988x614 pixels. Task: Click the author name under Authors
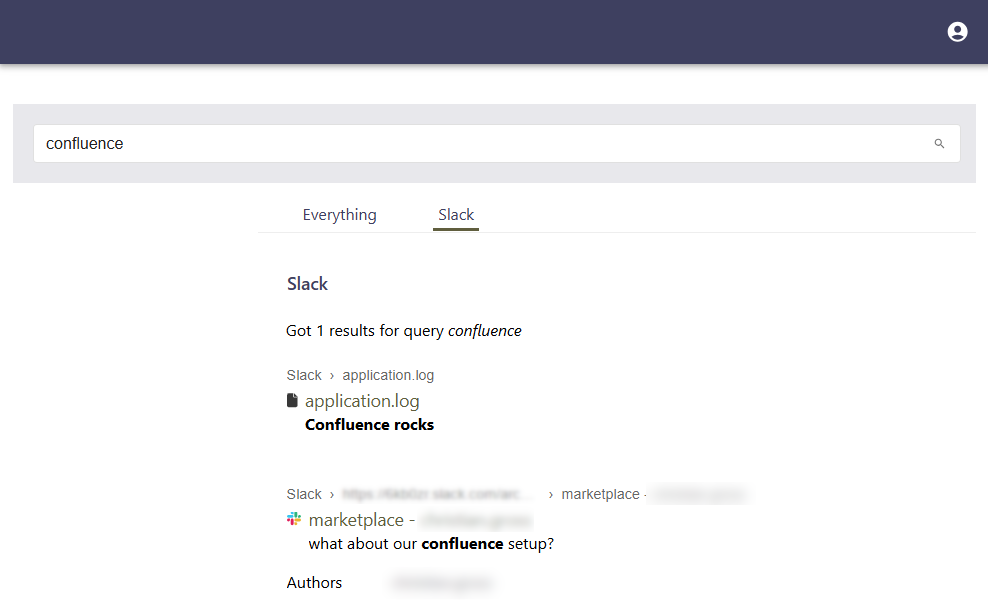442,582
